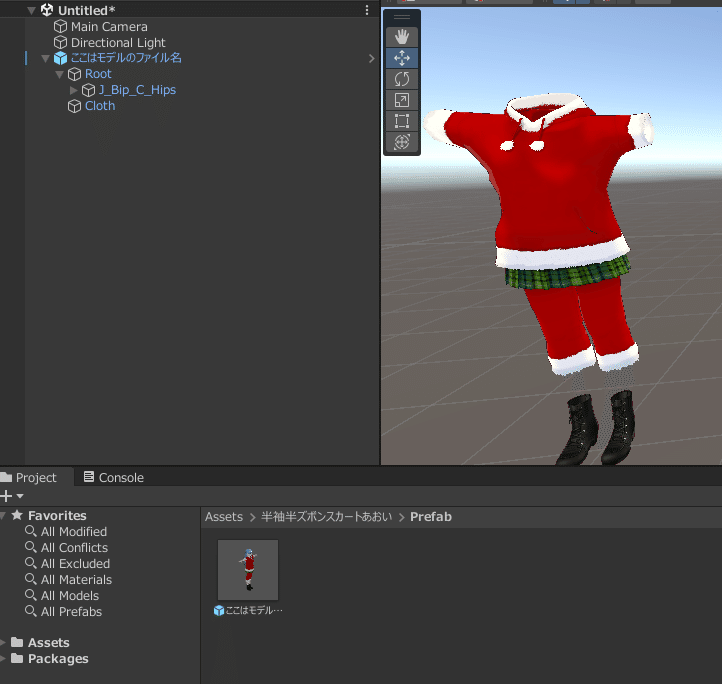
Task: Select the combined Transform tool
Action: (x=402, y=142)
